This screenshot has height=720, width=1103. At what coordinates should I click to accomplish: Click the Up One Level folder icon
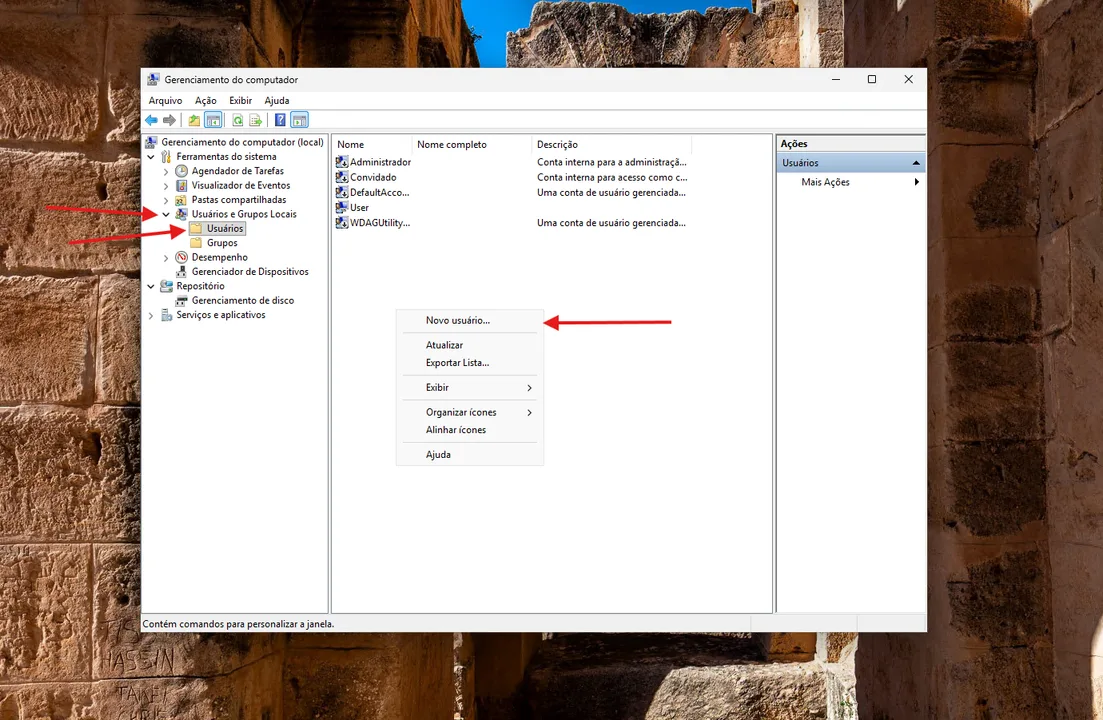tap(193, 120)
